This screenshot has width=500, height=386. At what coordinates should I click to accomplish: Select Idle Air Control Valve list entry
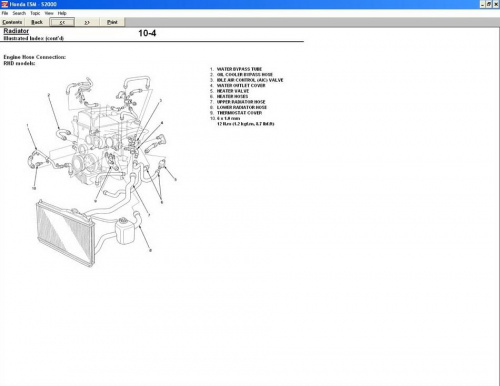(250, 80)
